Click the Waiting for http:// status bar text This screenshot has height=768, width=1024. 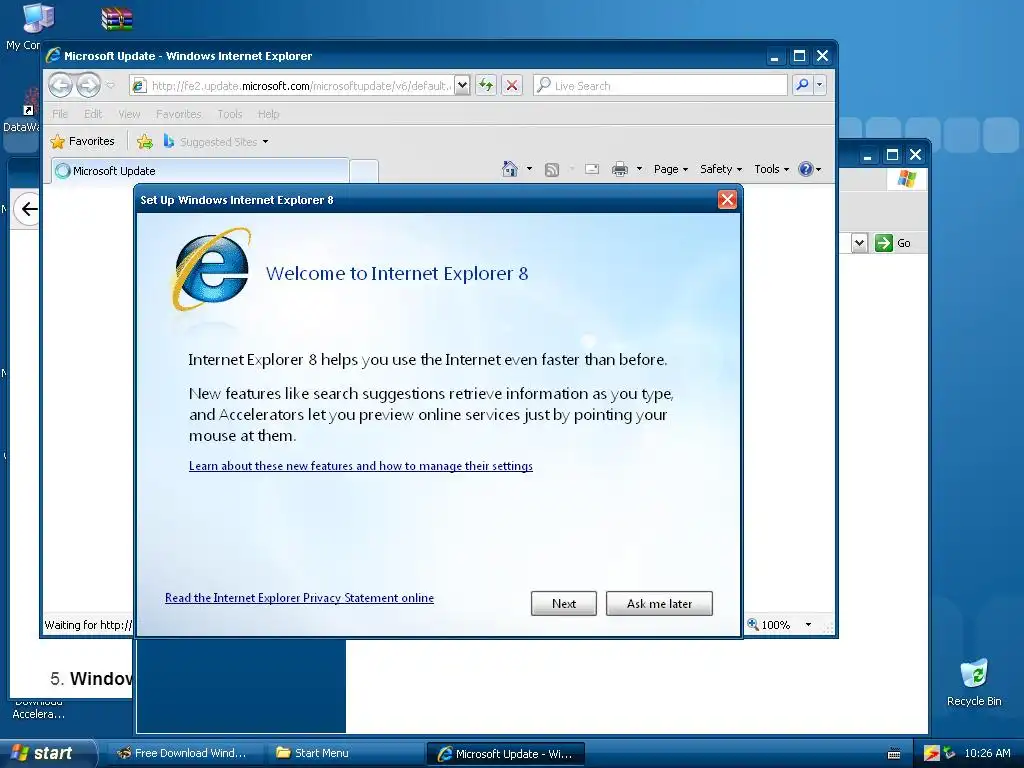pos(88,625)
